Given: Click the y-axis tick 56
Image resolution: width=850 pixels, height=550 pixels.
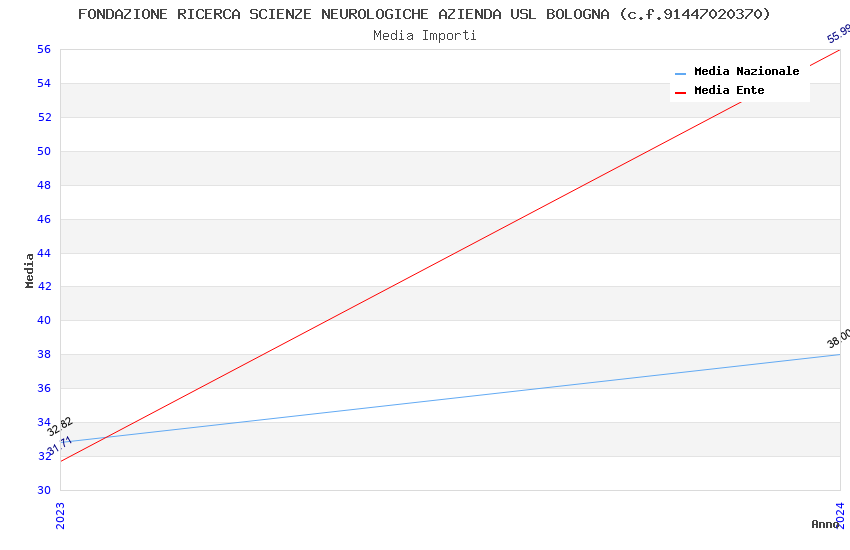Looking at the screenshot, I should (44, 49).
